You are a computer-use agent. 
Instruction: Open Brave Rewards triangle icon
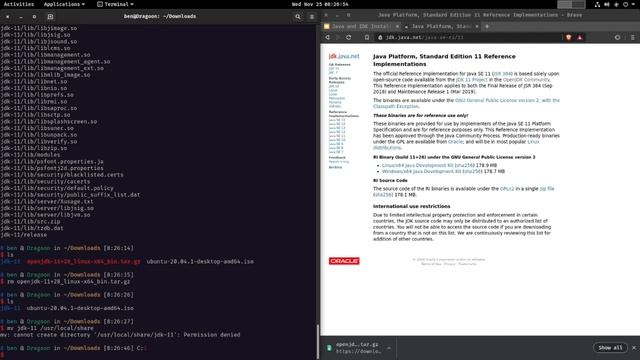click(x=580, y=38)
